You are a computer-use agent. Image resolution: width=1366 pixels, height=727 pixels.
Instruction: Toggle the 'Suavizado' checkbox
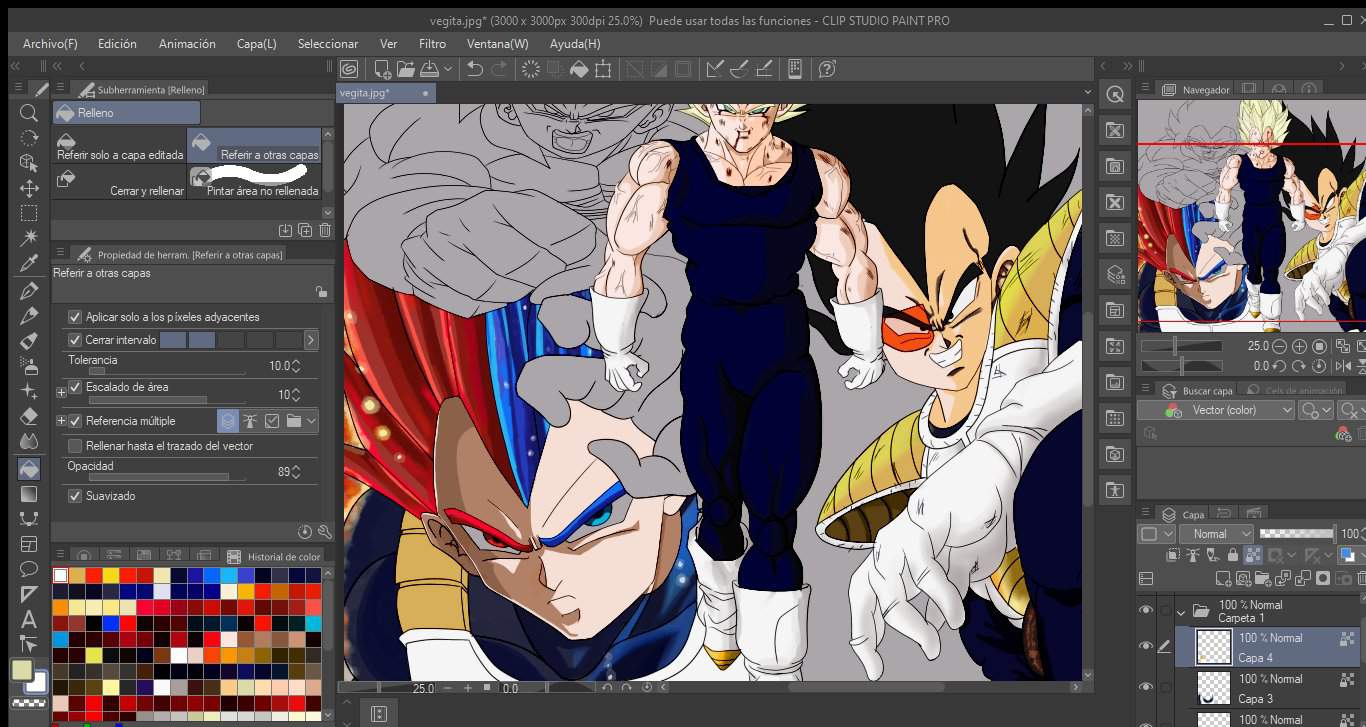coord(75,496)
